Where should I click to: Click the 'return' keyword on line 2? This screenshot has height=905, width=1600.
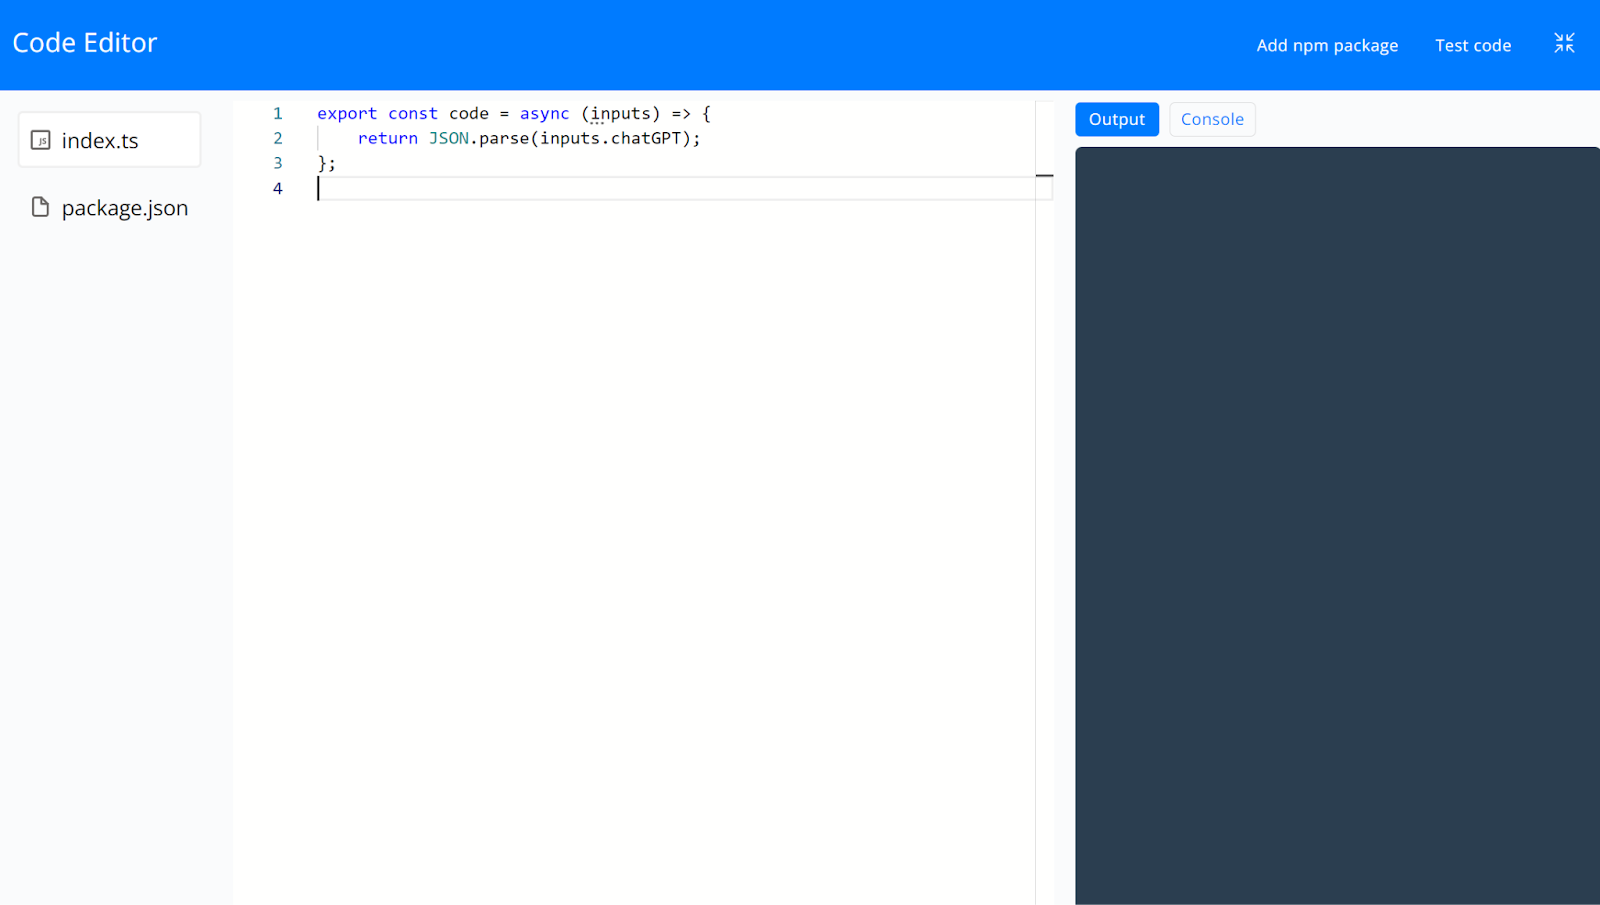(x=388, y=138)
